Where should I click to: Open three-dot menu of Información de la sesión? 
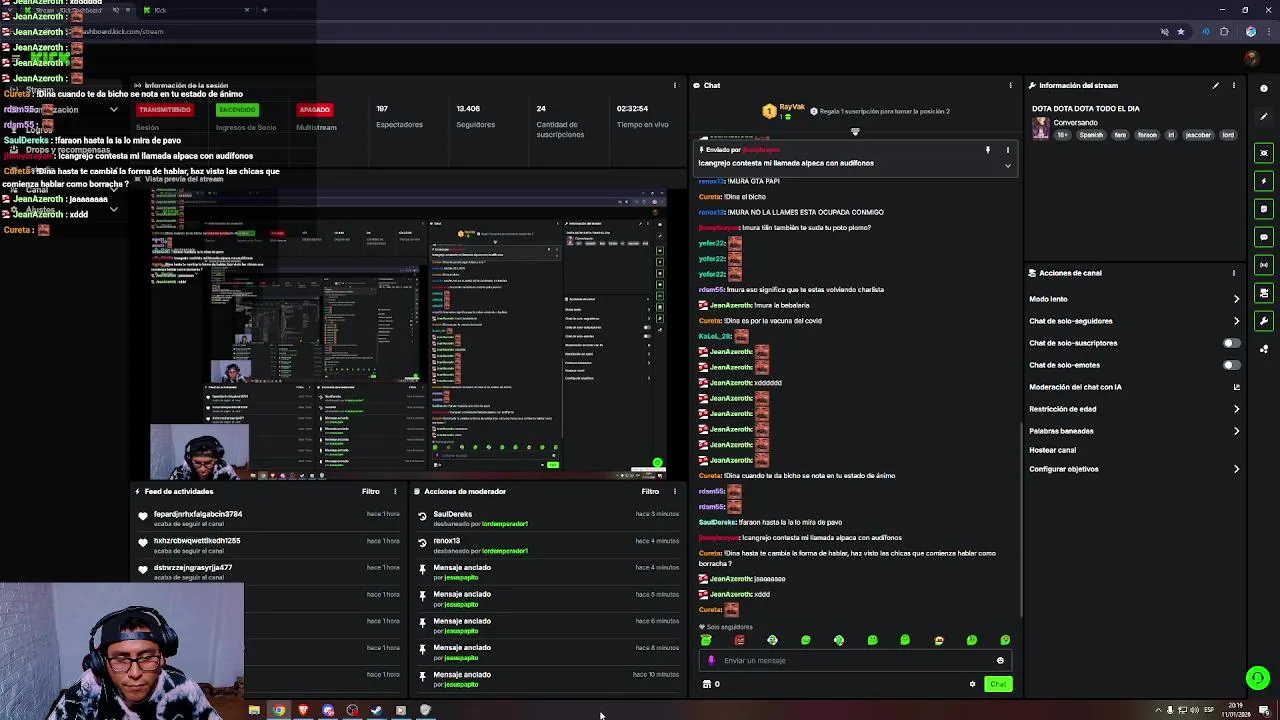pyautogui.click(x=675, y=86)
